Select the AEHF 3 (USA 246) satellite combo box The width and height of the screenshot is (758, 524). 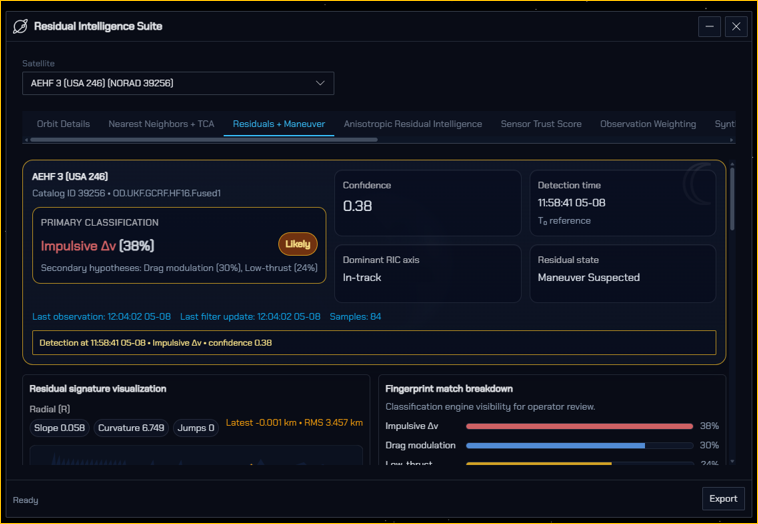pyautogui.click(x=178, y=83)
